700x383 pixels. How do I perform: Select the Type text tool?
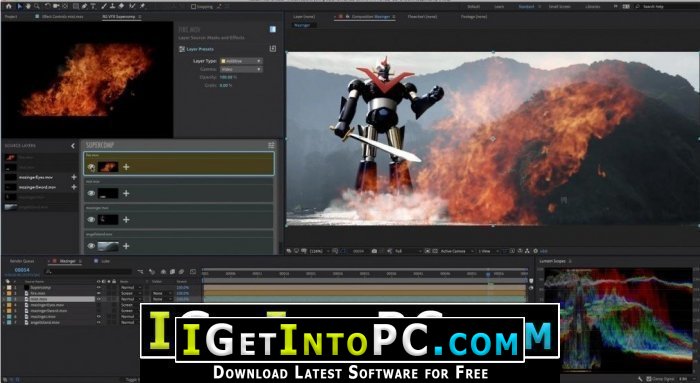tap(93, 6)
